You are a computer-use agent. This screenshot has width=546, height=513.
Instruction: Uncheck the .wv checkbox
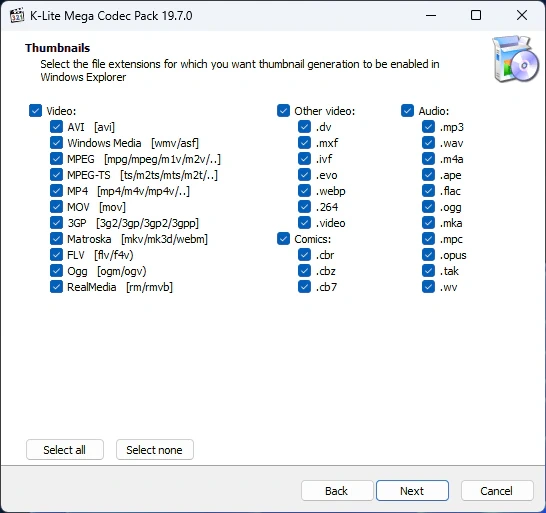point(428,287)
